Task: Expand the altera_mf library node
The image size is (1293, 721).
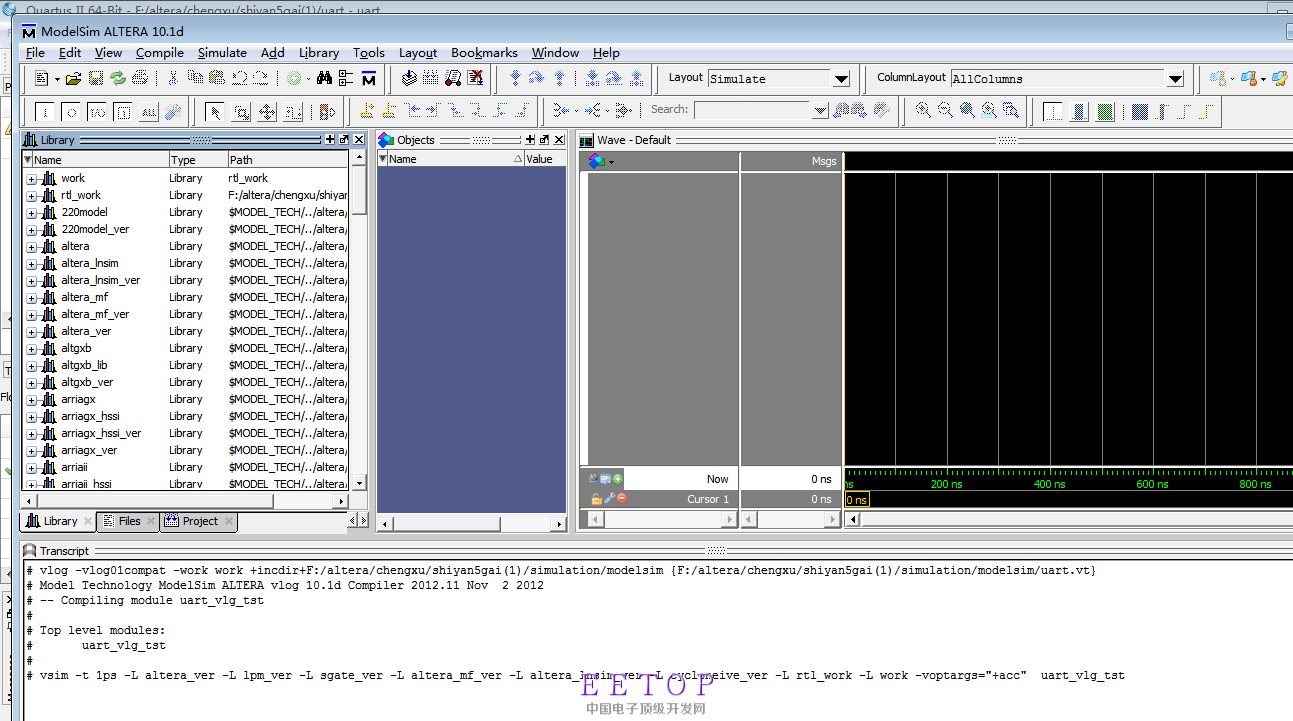Action: pos(32,298)
